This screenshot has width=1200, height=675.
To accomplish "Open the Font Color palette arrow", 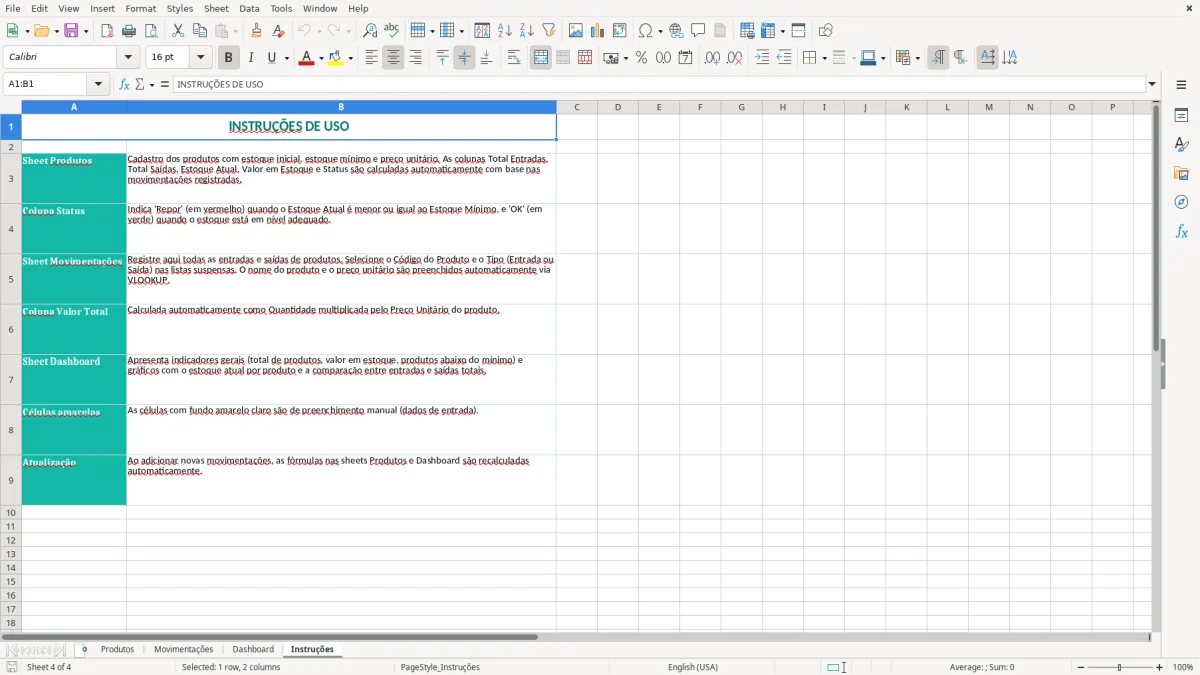I will (321, 58).
